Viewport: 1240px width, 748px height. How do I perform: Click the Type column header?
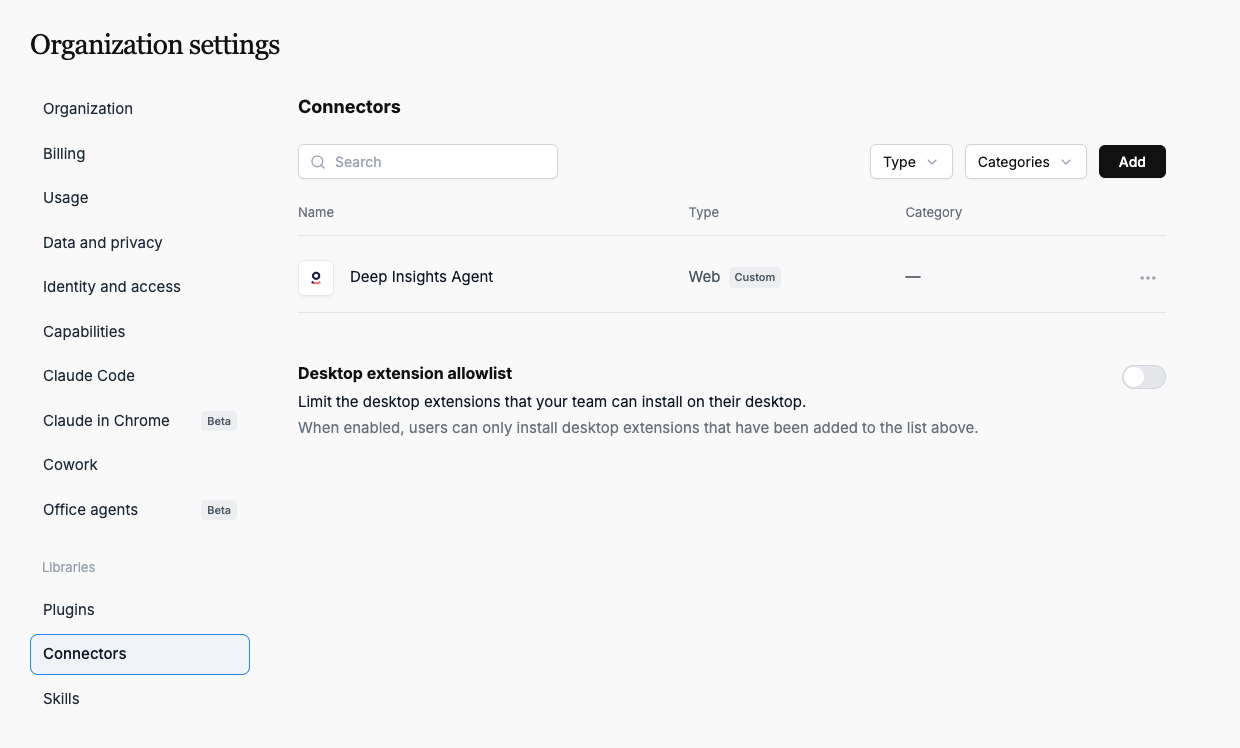(704, 212)
